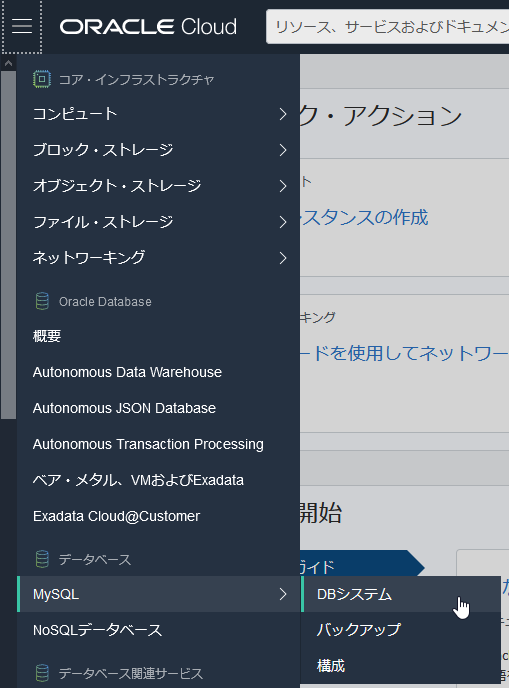The width and height of the screenshot is (509, 688).
Task: Open NoSQLデータベース menu item
Action: 158,630
